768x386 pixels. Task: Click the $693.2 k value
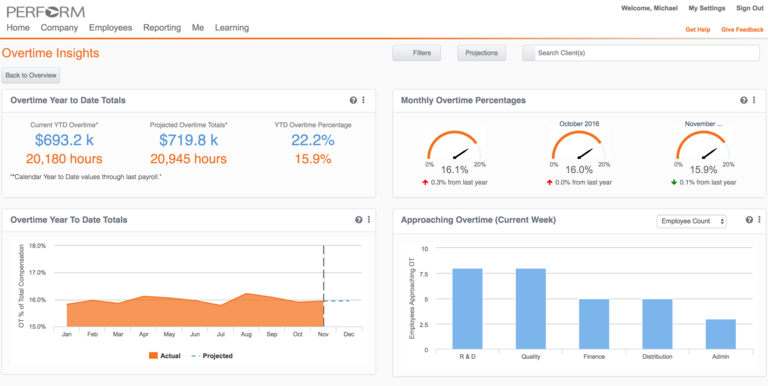click(64, 140)
